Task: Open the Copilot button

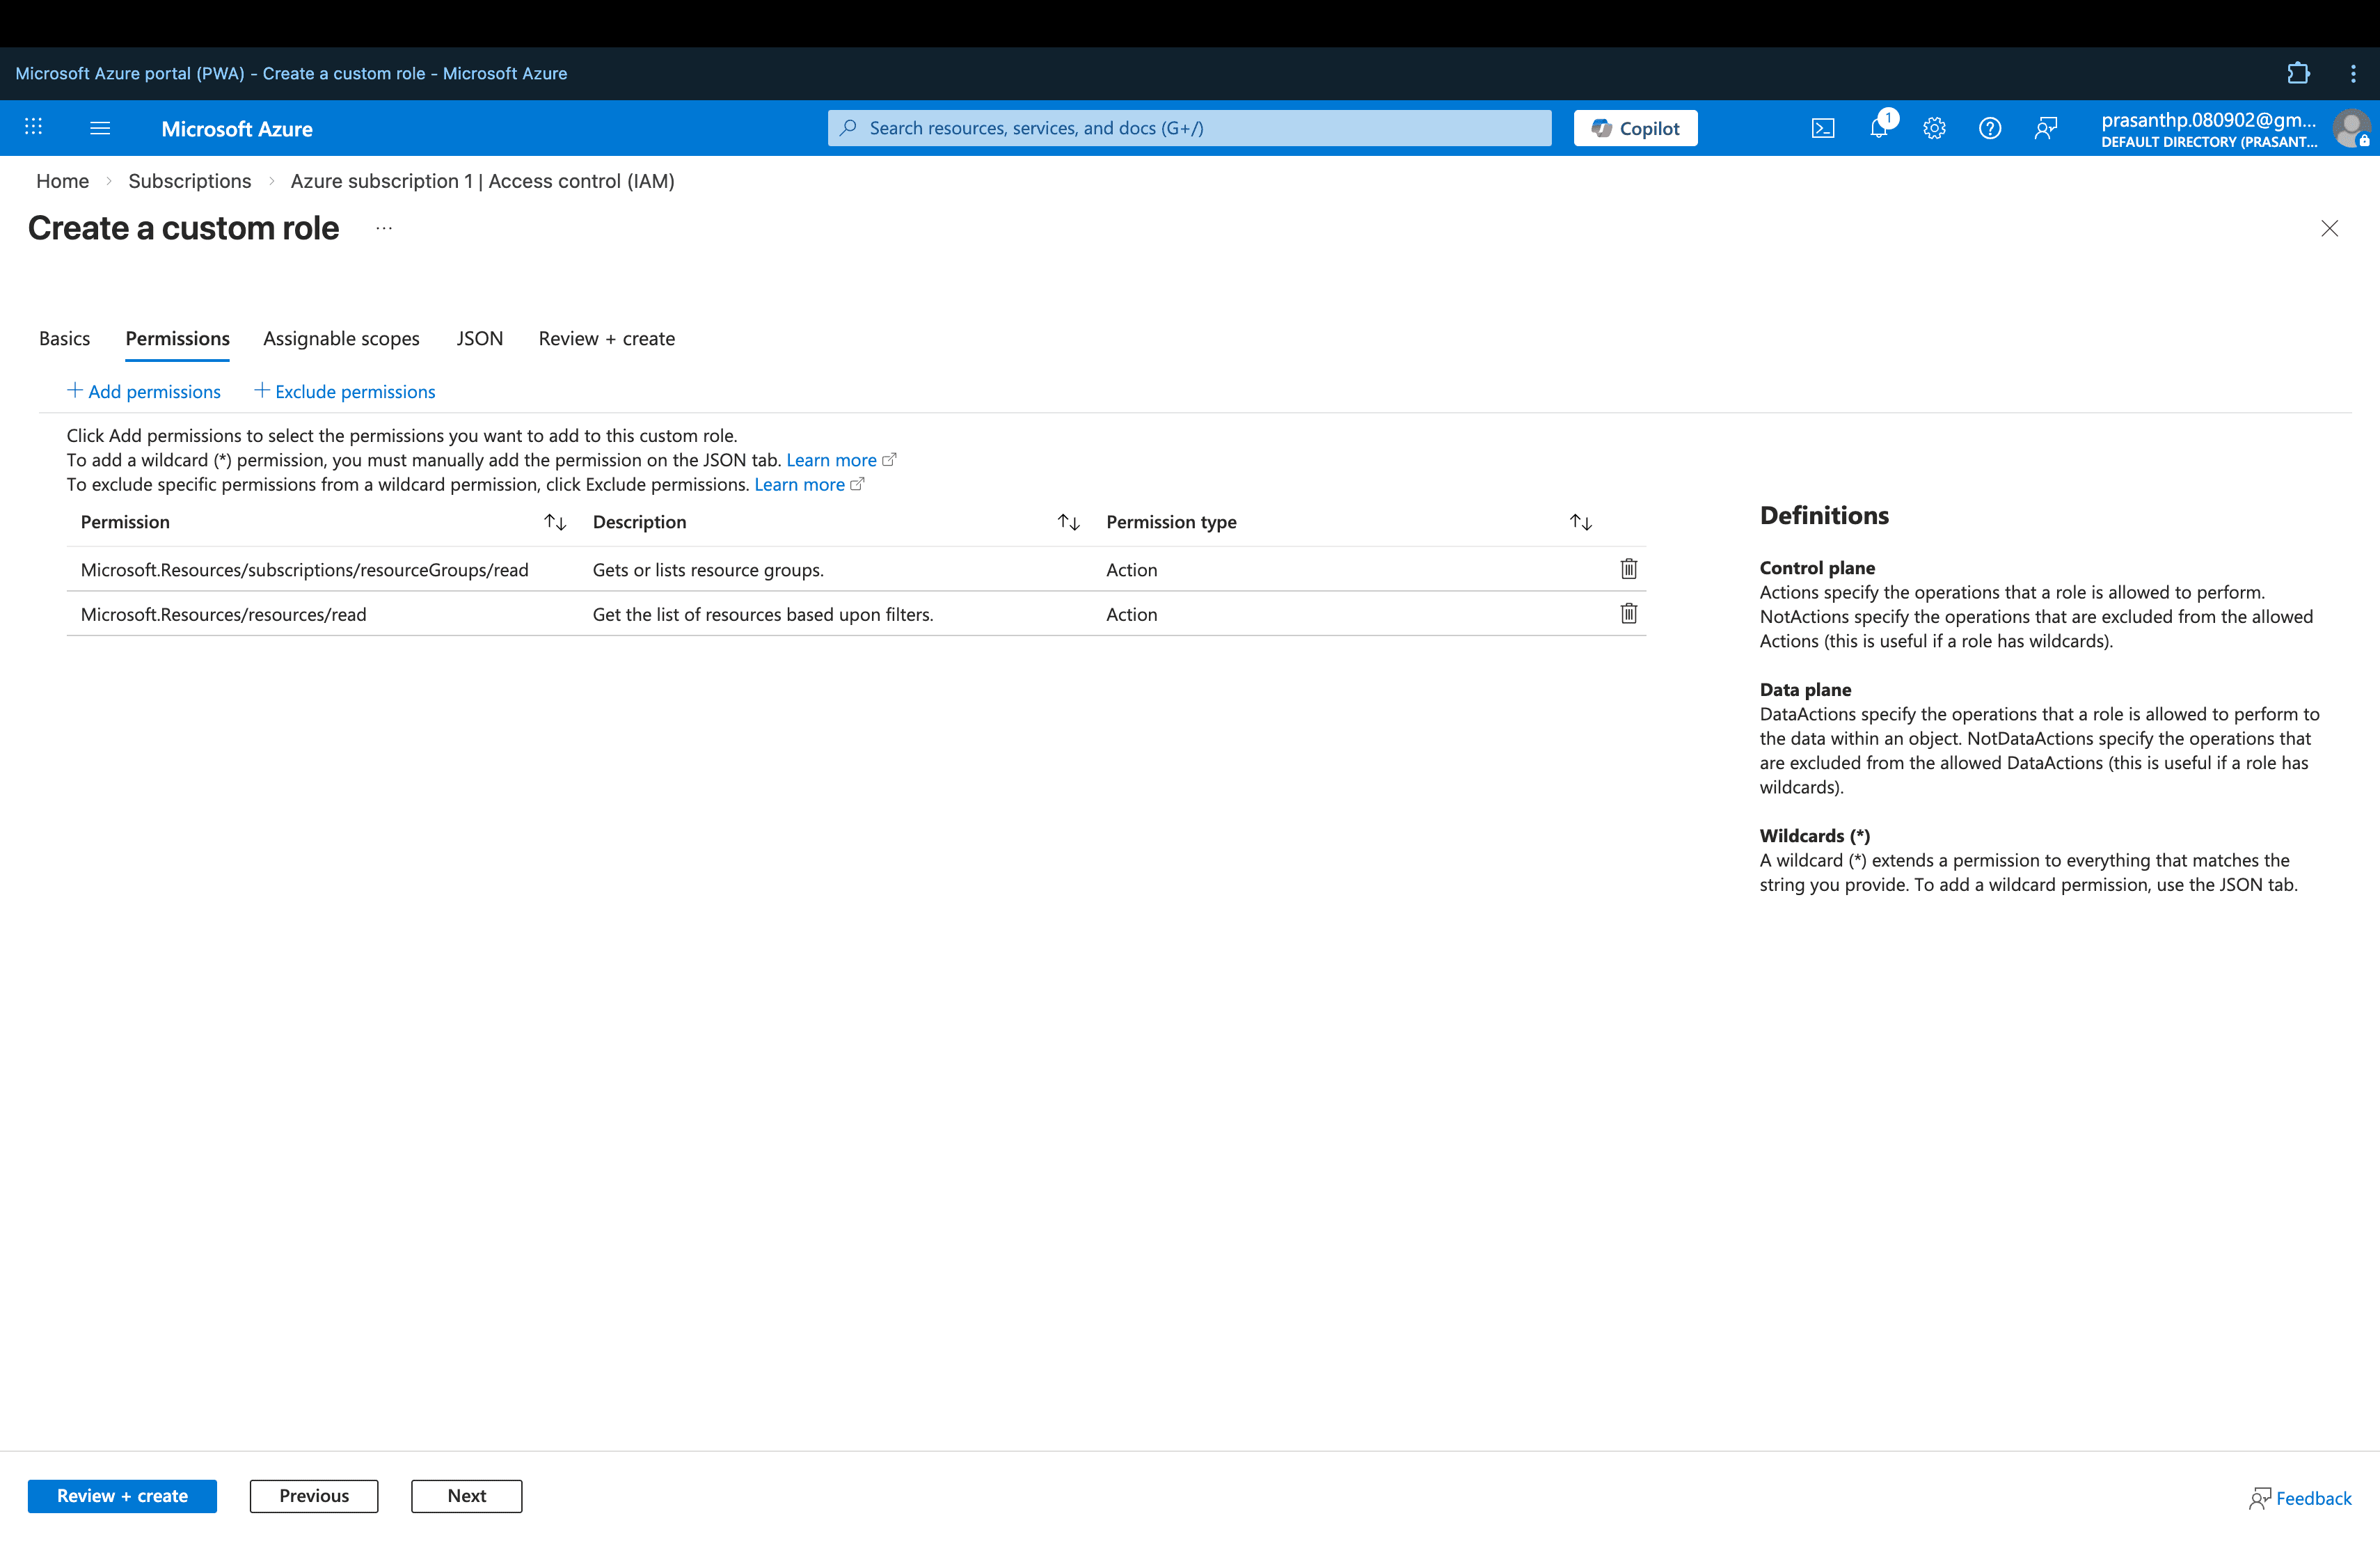Action: click(1635, 128)
